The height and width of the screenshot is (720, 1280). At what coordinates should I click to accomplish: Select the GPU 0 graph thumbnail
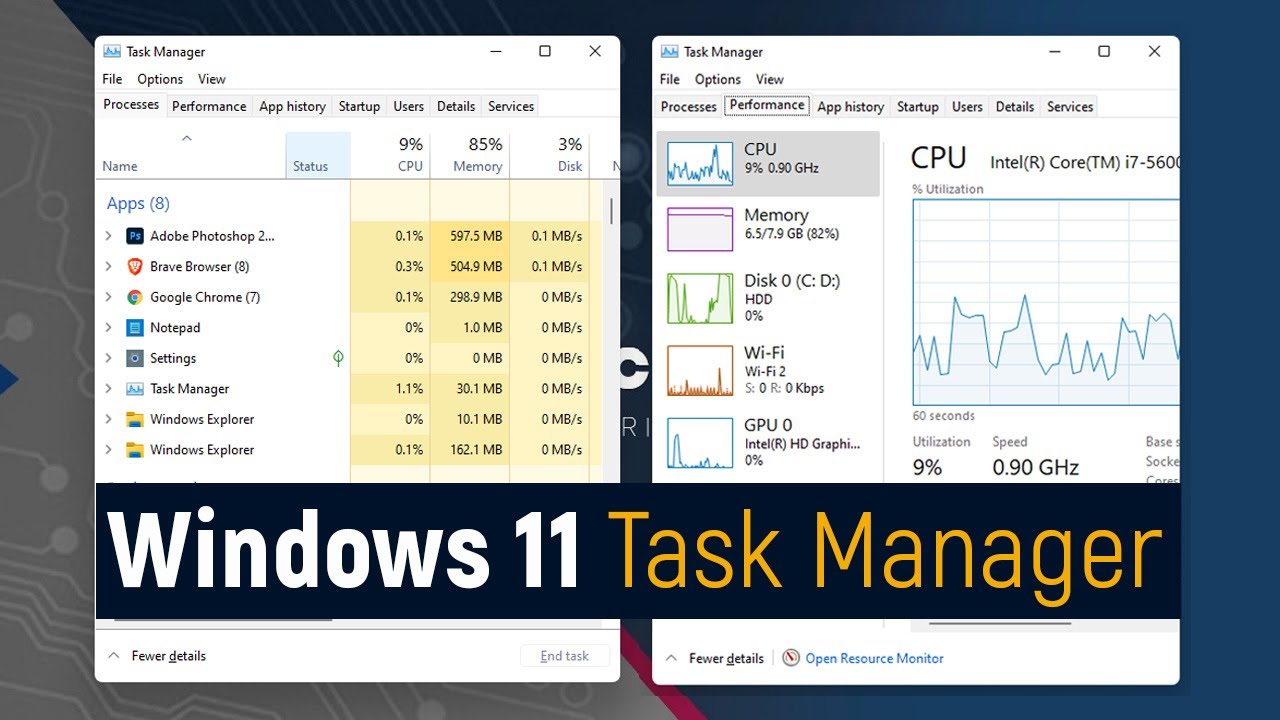(700, 443)
